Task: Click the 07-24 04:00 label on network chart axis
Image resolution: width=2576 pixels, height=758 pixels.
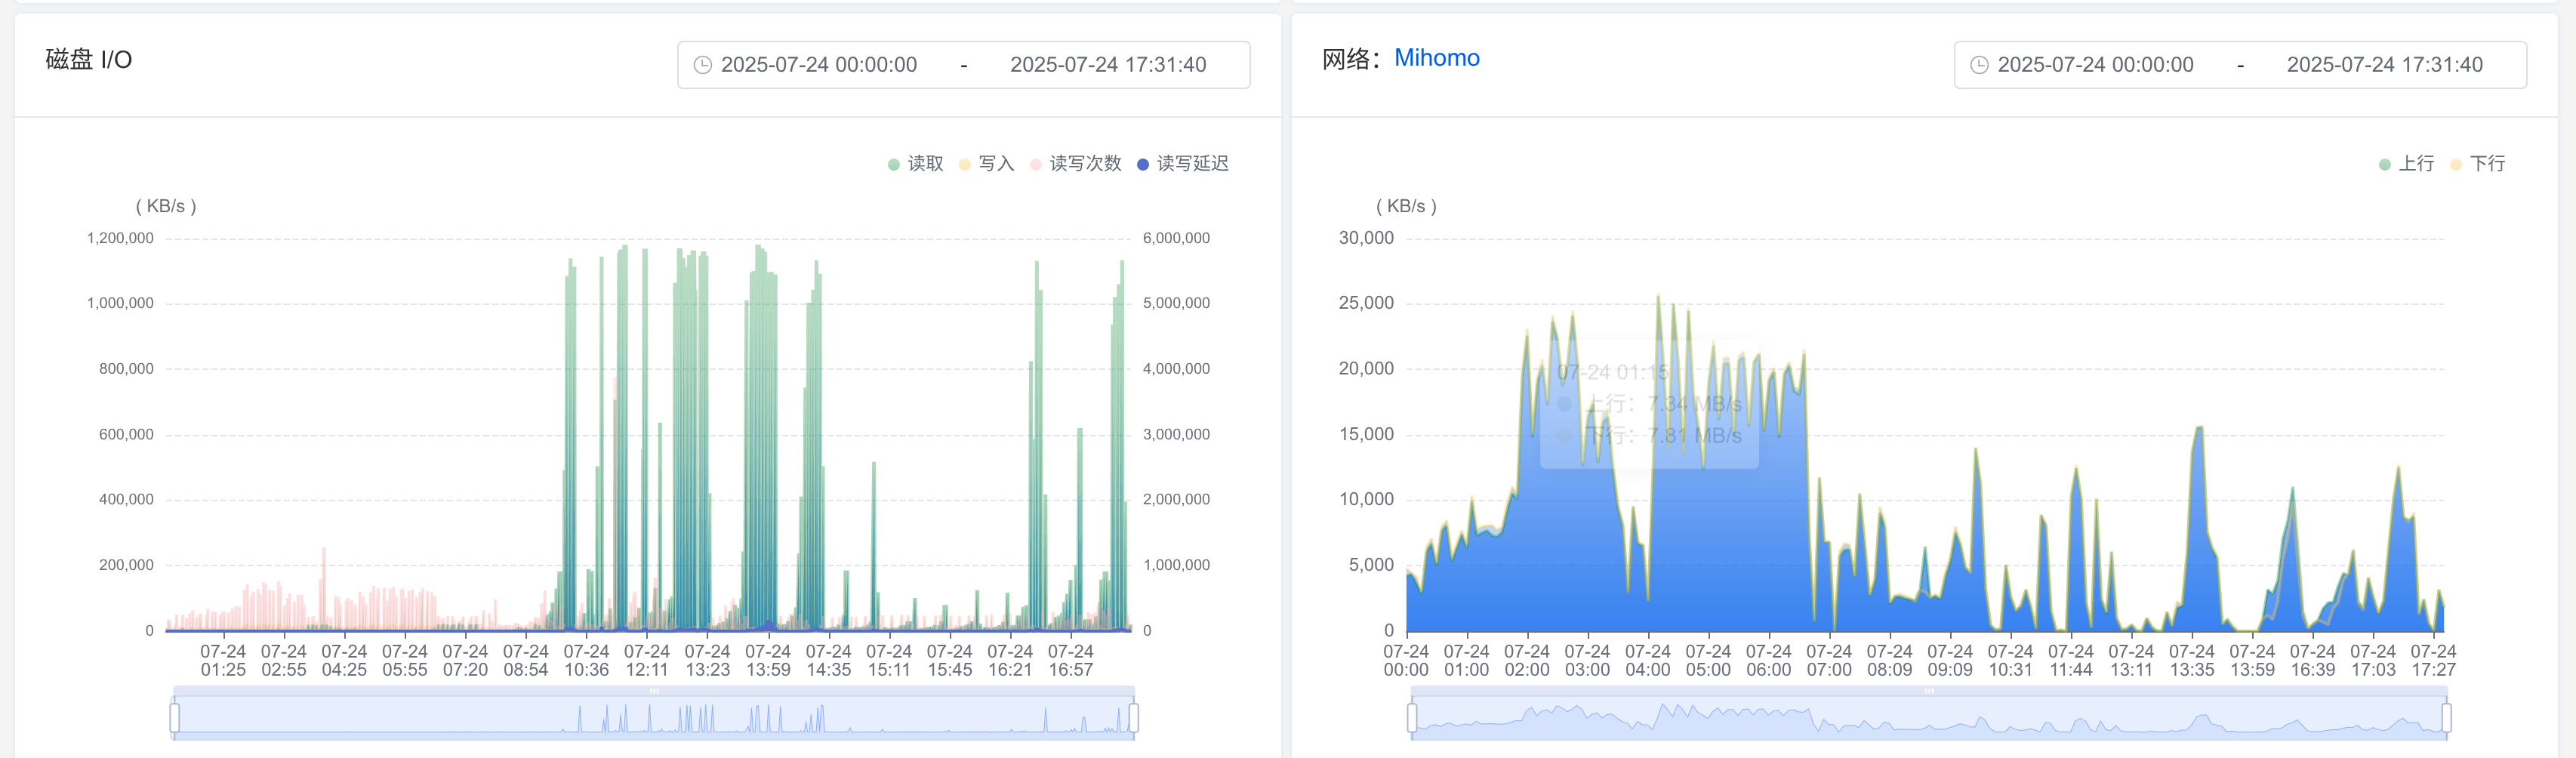Action: pos(1647,661)
